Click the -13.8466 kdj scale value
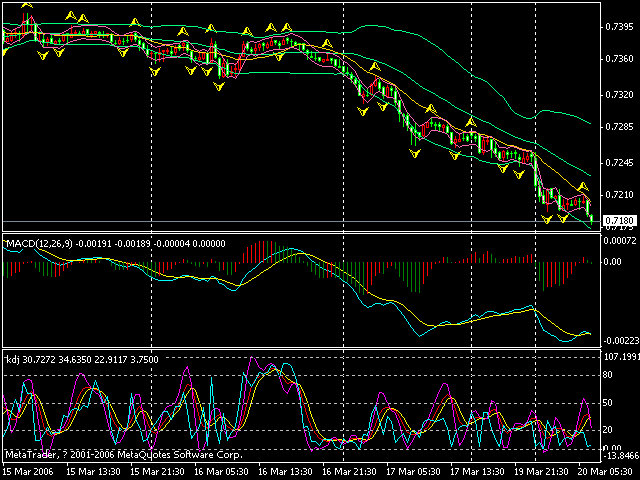Screen dimensions: 640x480 pos(619,456)
